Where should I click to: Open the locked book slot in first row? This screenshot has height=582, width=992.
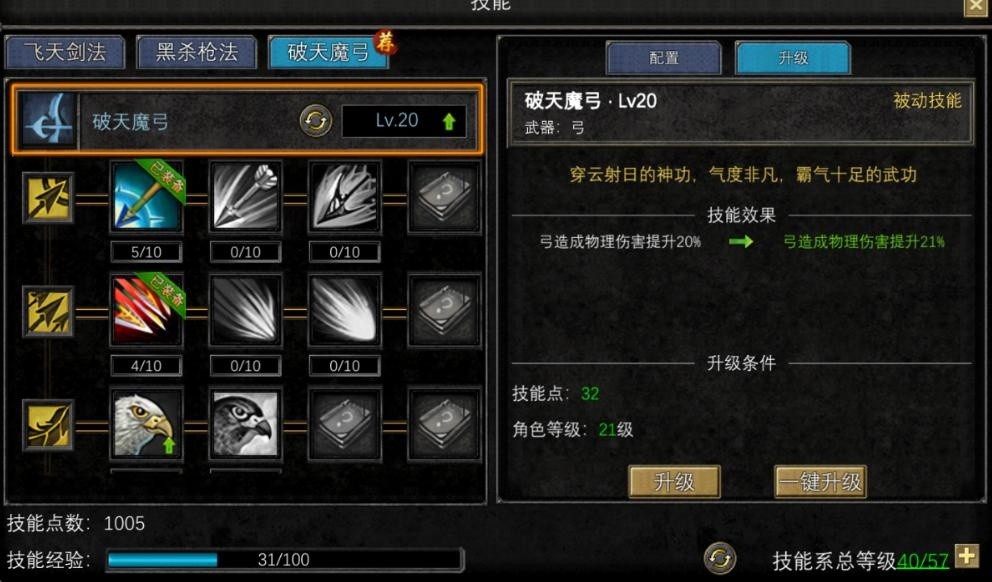click(x=444, y=197)
